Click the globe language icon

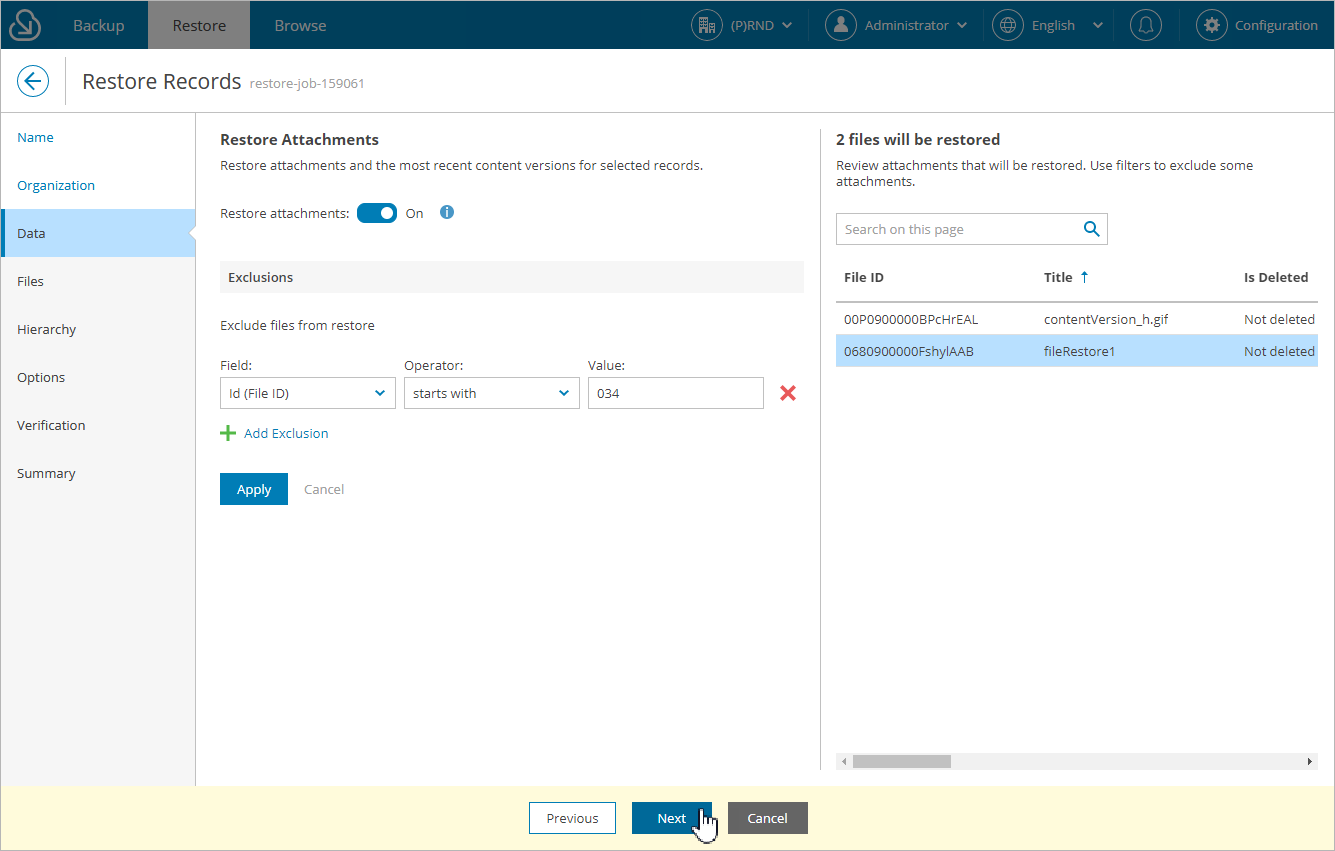pyautogui.click(x=1008, y=25)
